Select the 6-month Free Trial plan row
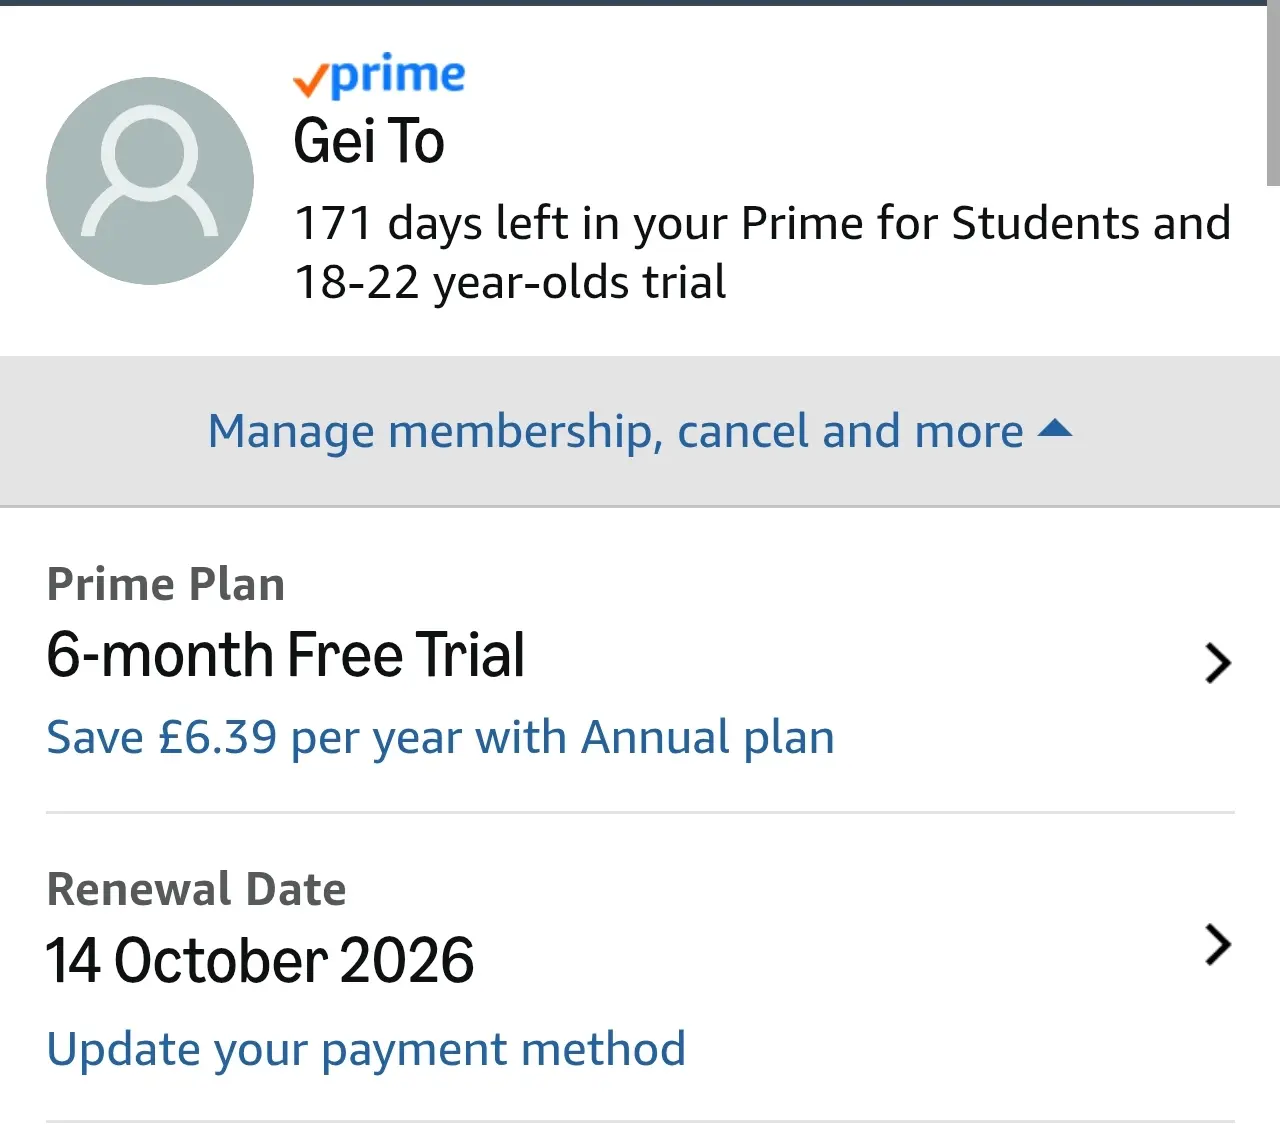1280x1126 pixels. click(x=640, y=659)
